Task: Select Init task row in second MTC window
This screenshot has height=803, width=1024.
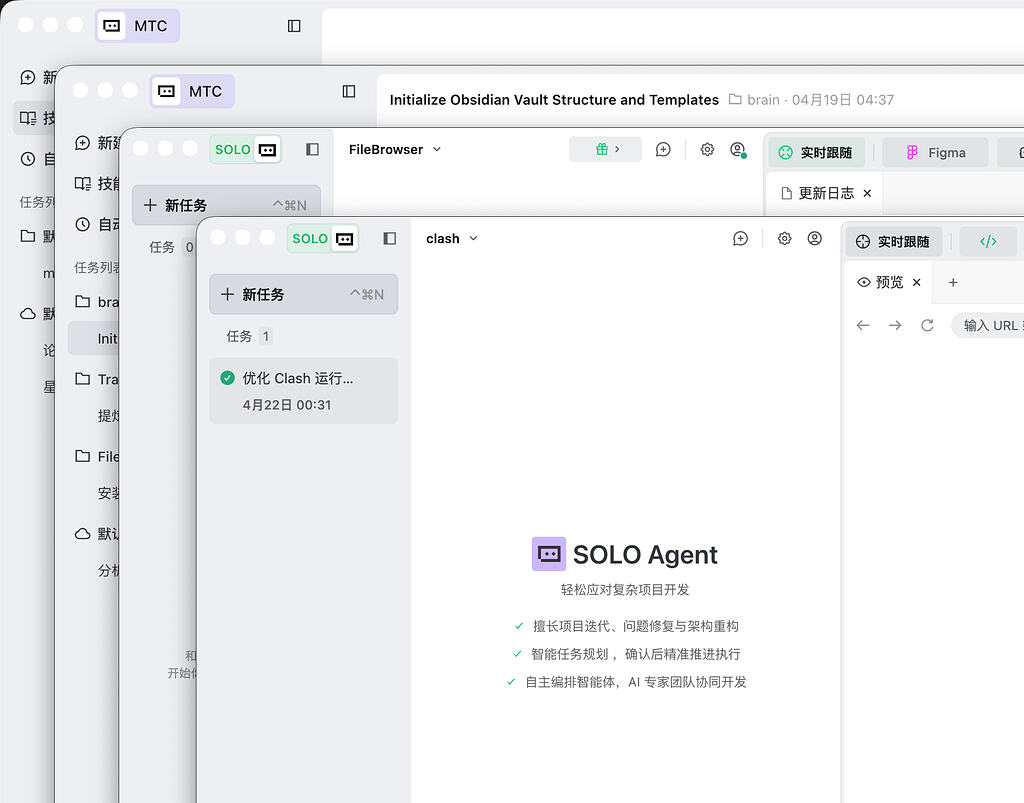Action: coord(93,338)
